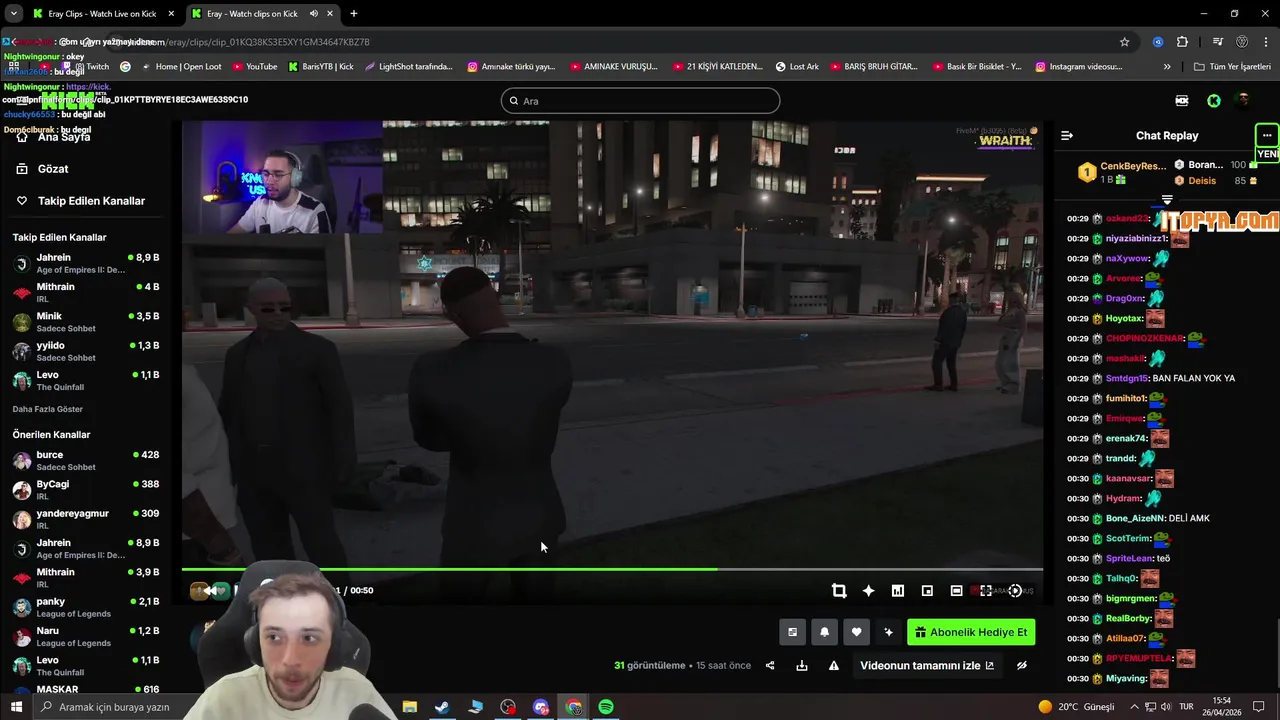Open browser tab search dropdown arrow
1280x720 pixels.
click(x=13, y=14)
